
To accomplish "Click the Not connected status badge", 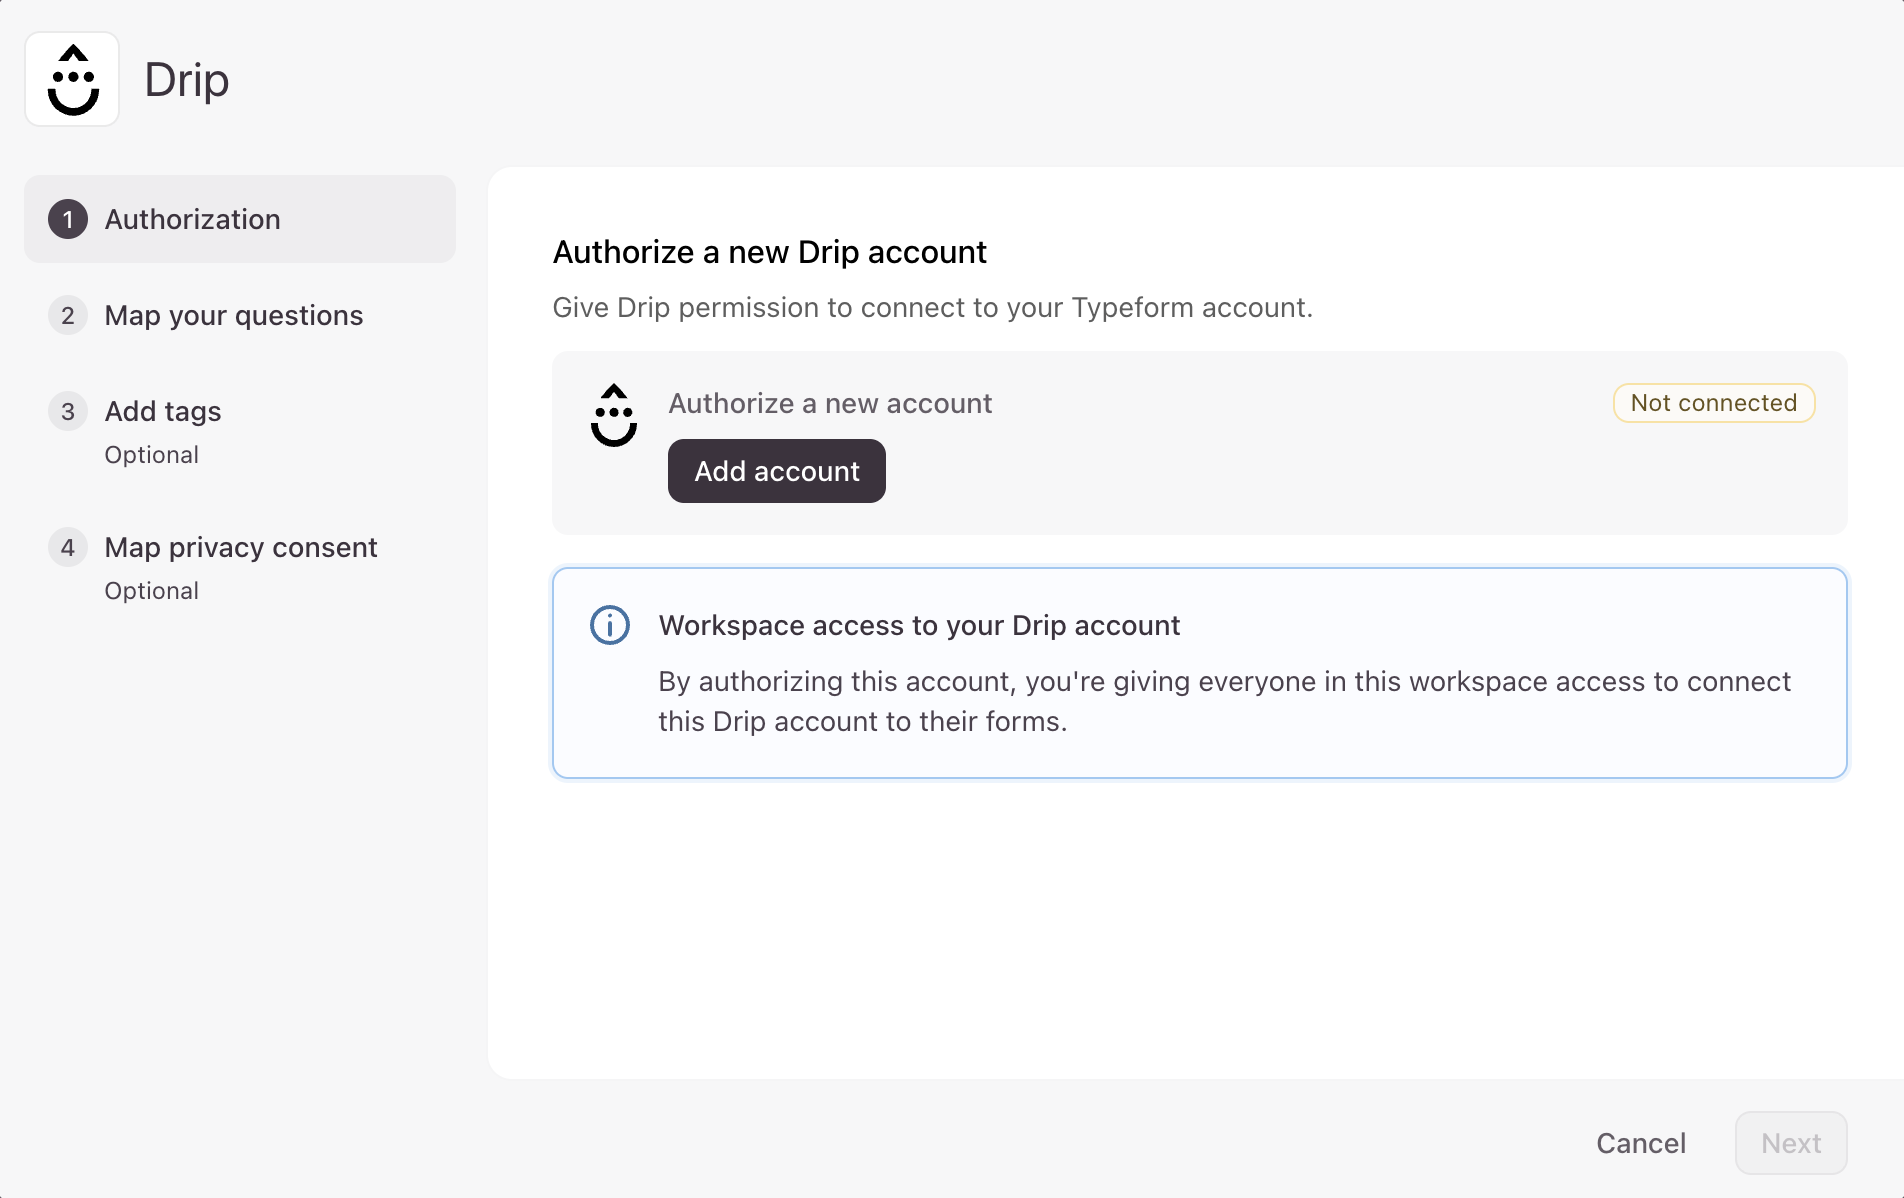I will click(1714, 403).
